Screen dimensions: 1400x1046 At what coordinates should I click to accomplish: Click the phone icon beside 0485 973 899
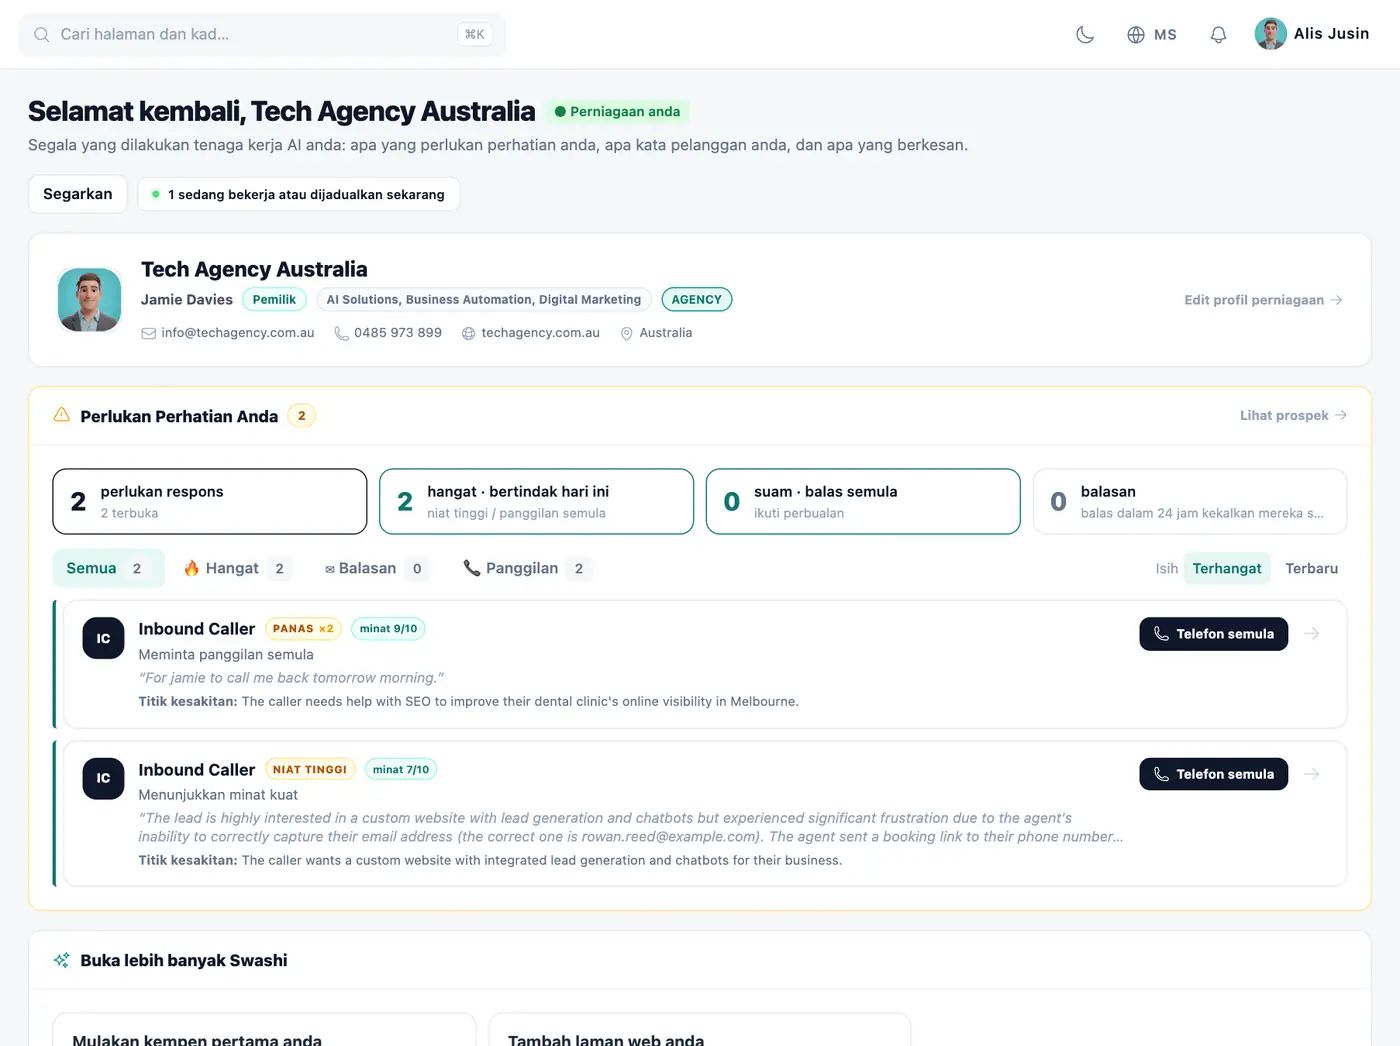tap(341, 333)
